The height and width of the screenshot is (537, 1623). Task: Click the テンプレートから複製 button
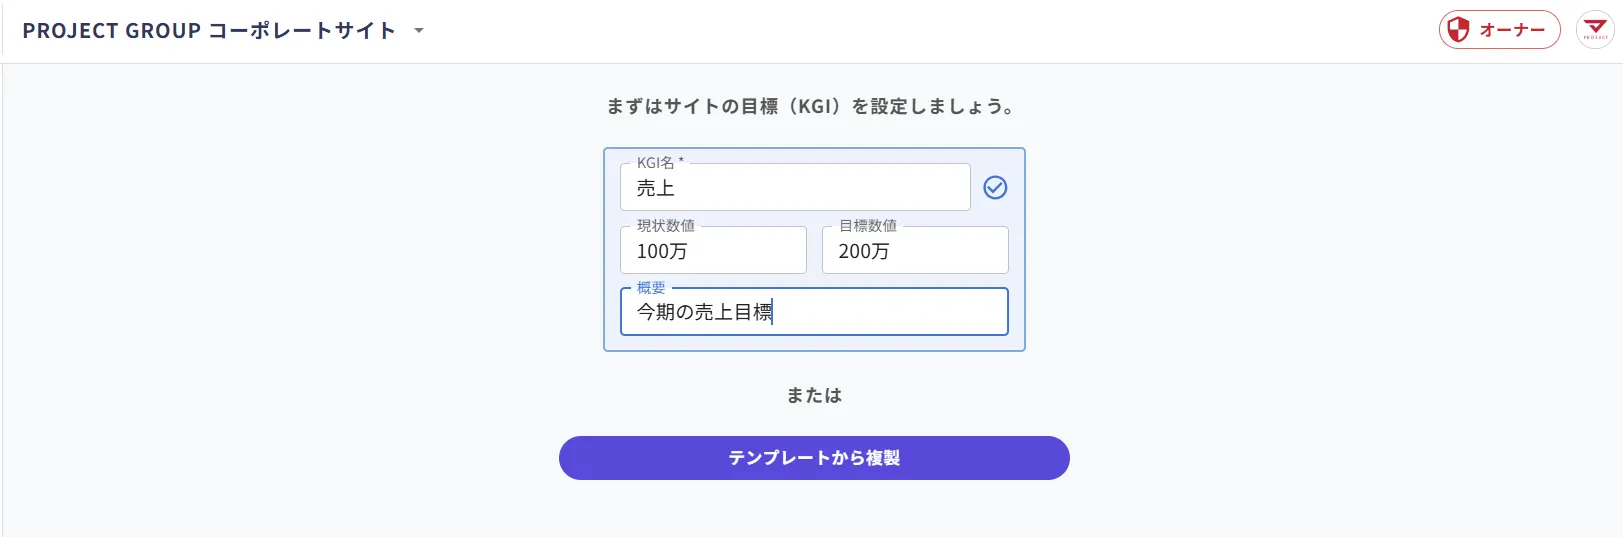(814, 458)
